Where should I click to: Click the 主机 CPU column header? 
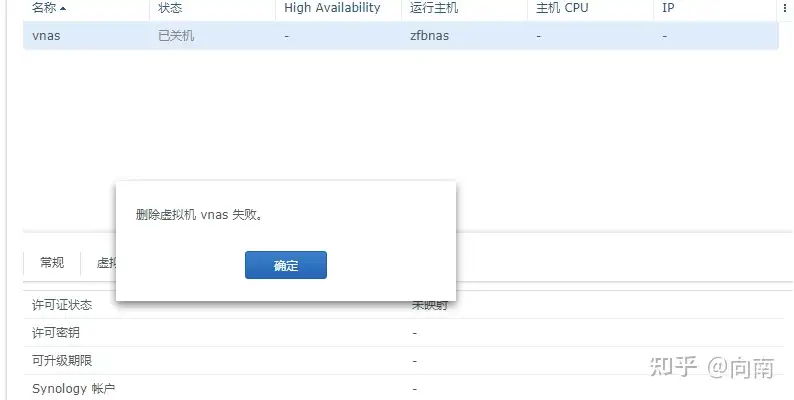pos(590,9)
